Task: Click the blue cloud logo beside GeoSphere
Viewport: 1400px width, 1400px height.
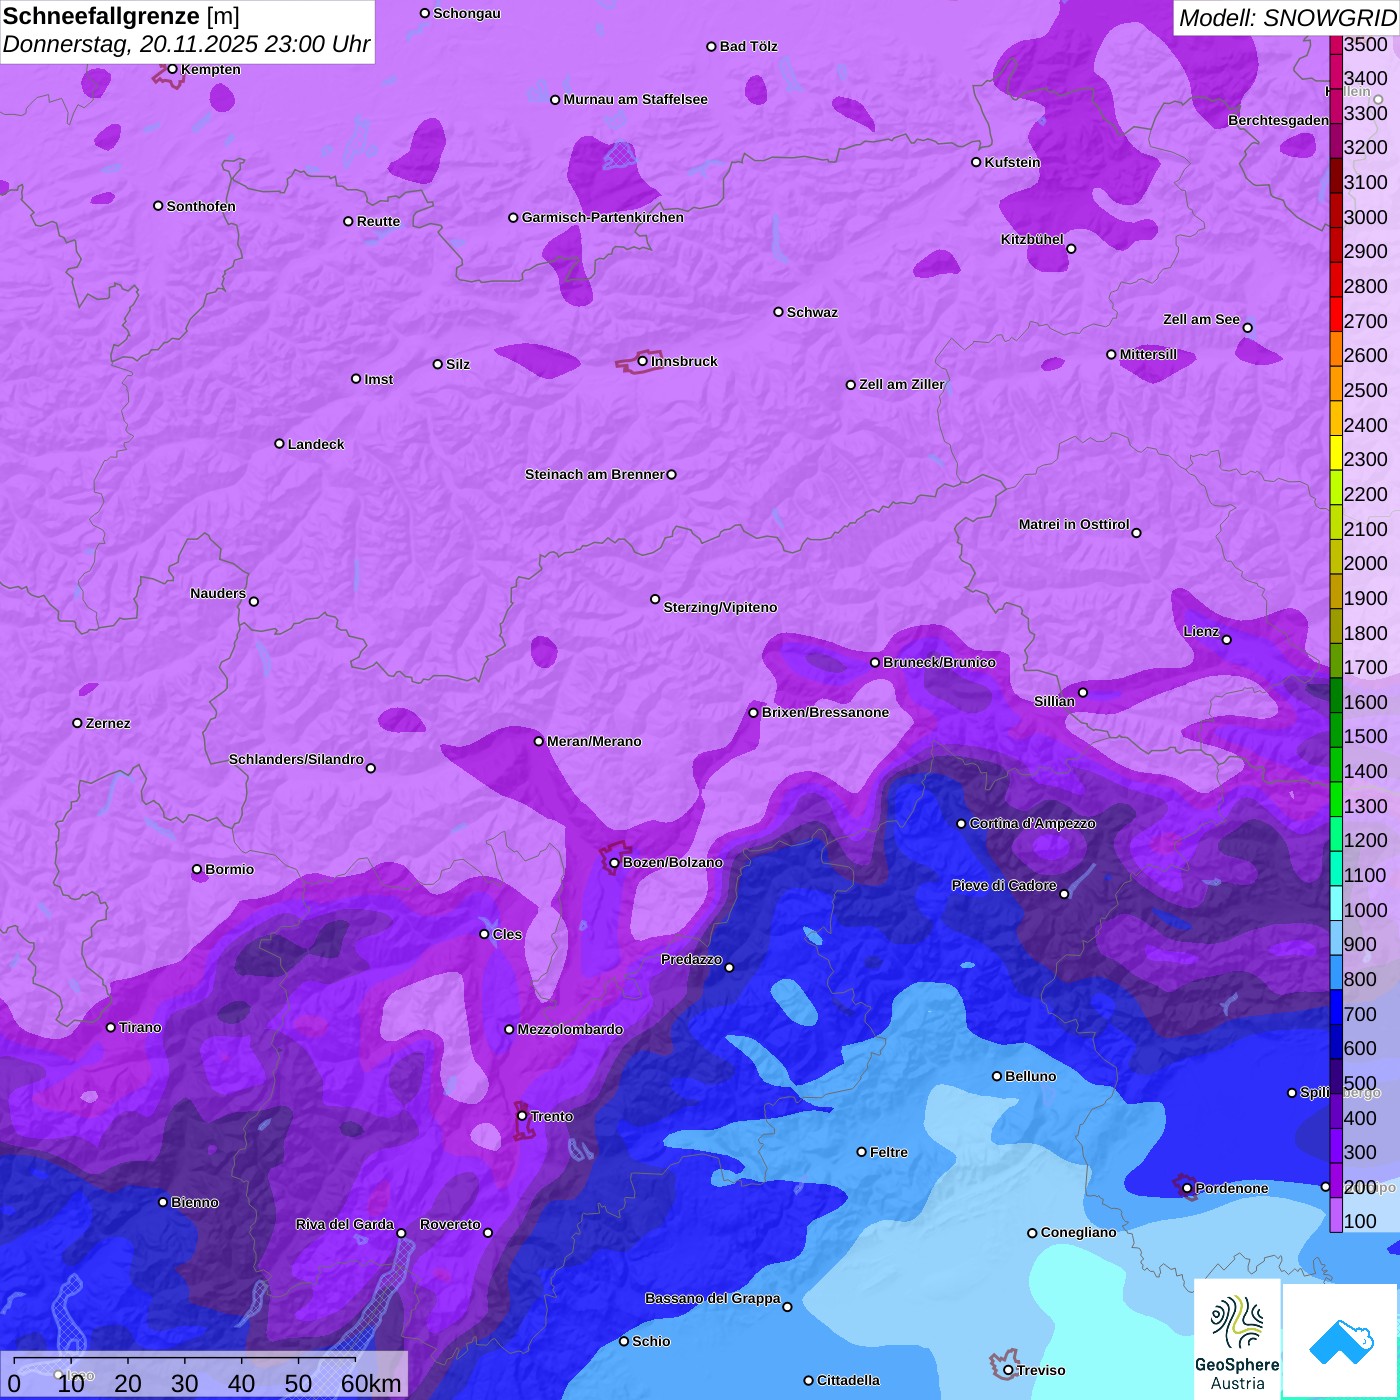Action: point(1340,1341)
